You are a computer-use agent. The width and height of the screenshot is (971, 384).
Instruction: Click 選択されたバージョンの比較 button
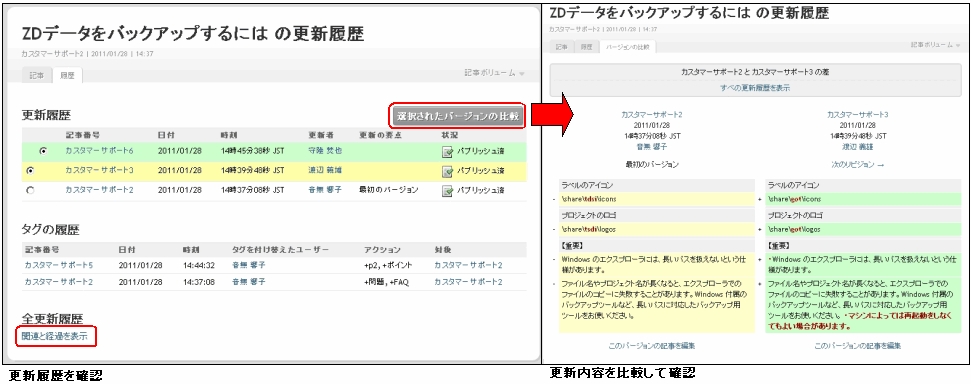[x=458, y=116]
